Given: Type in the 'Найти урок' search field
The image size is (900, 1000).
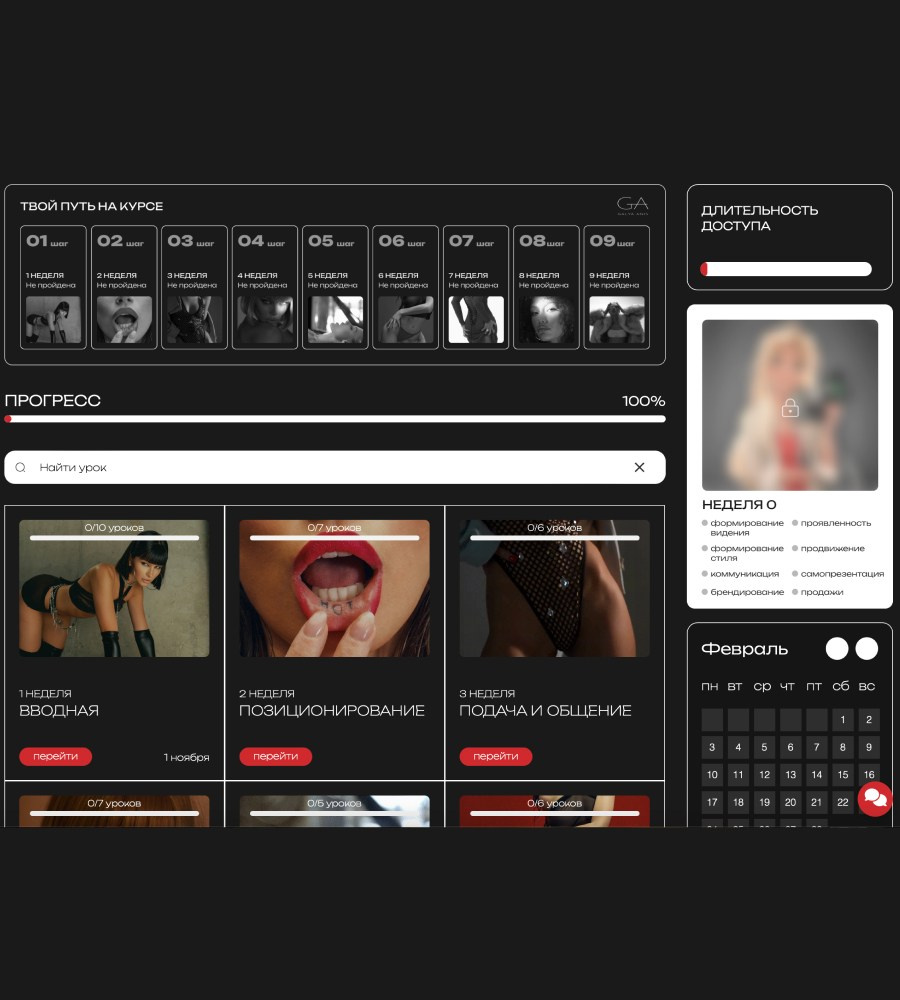Looking at the screenshot, I should pos(330,467).
